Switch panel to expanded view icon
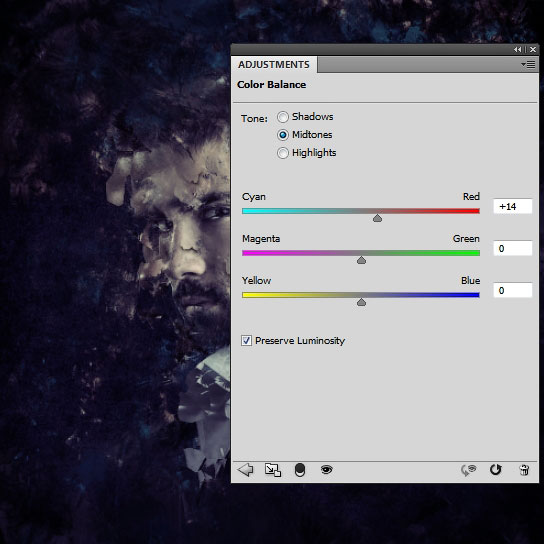The image size is (544, 544). (273, 470)
